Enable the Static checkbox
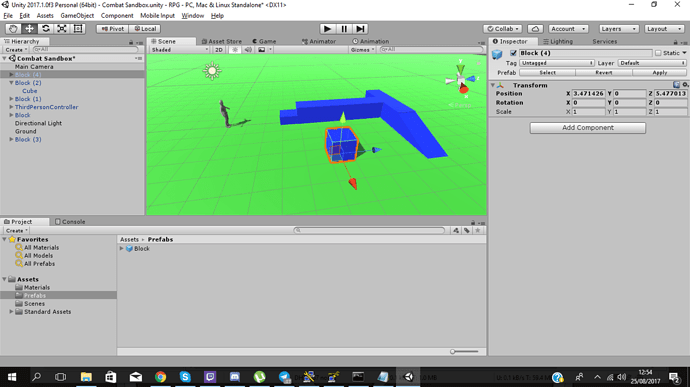 [658, 53]
